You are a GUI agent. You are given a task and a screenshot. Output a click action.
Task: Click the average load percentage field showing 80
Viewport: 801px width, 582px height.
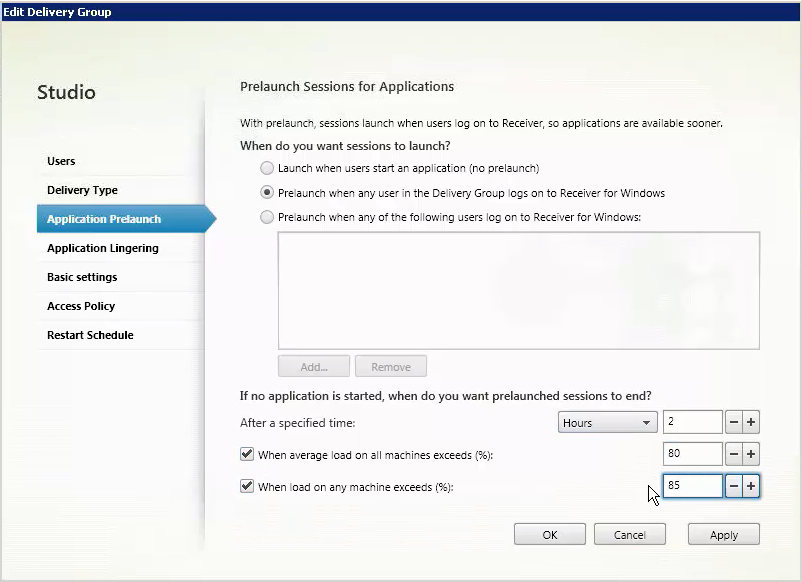coord(693,454)
